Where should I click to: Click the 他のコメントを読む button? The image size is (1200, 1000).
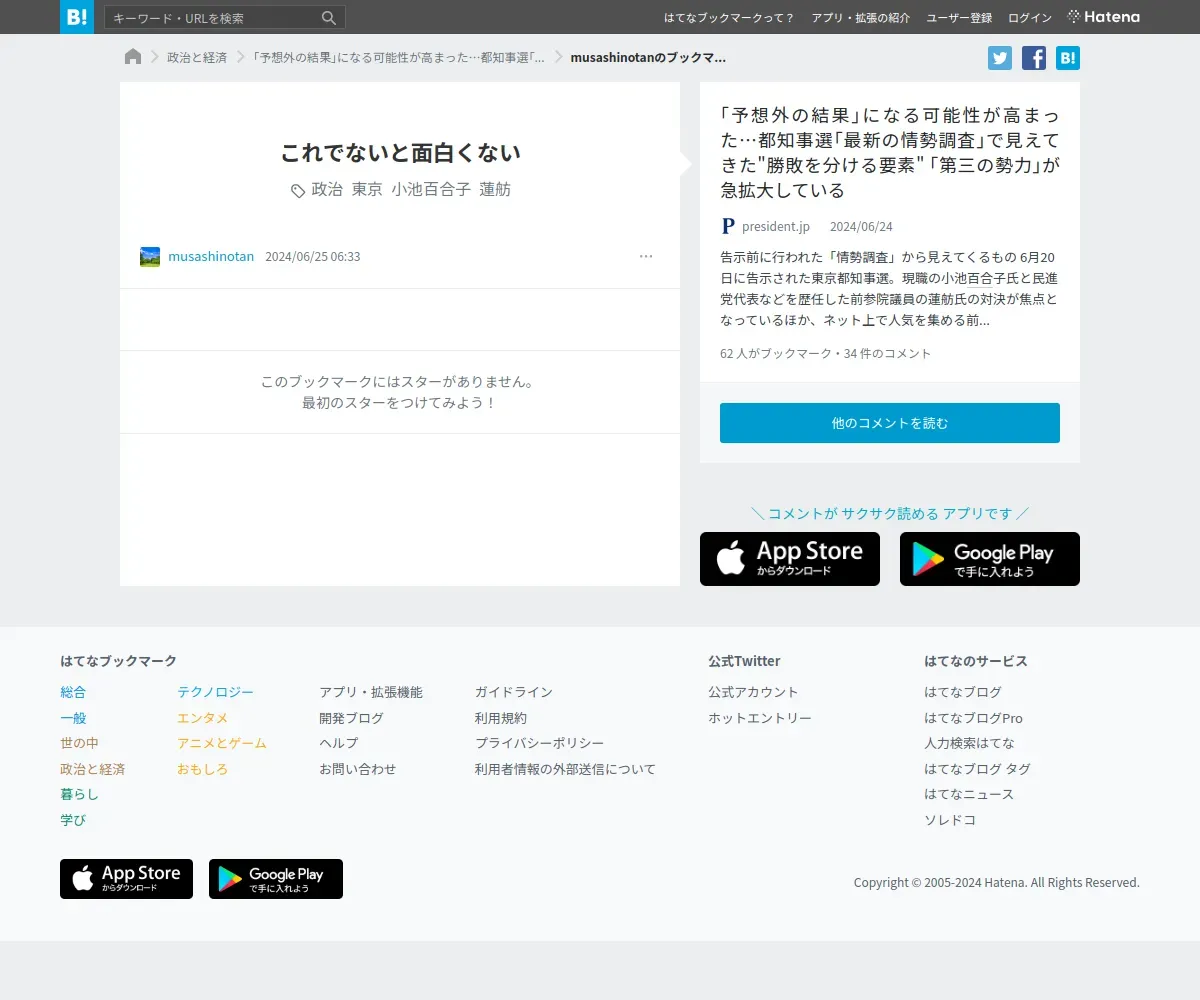(x=890, y=423)
